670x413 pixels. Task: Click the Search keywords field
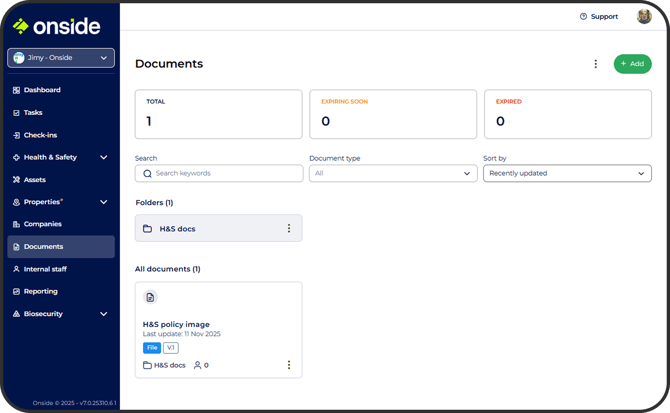(219, 173)
